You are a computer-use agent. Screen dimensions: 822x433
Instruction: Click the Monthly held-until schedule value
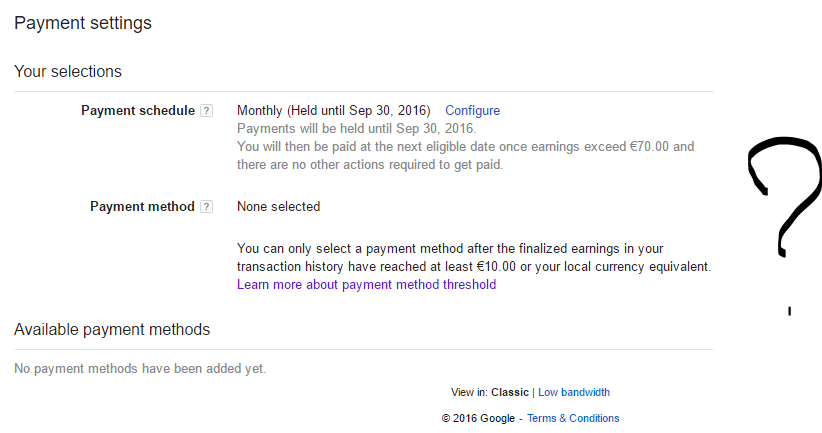[333, 111]
